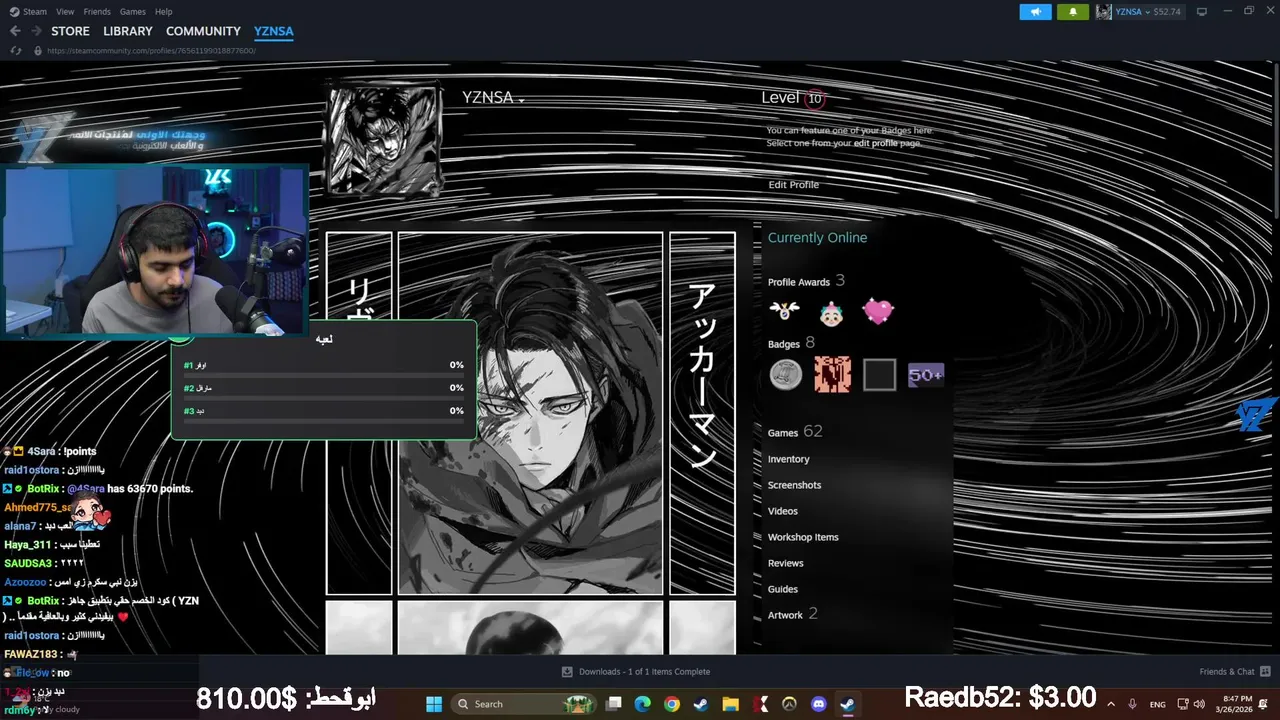Launch Microsoft Edge from the taskbar
1280x720 pixels.
point(643,704)
